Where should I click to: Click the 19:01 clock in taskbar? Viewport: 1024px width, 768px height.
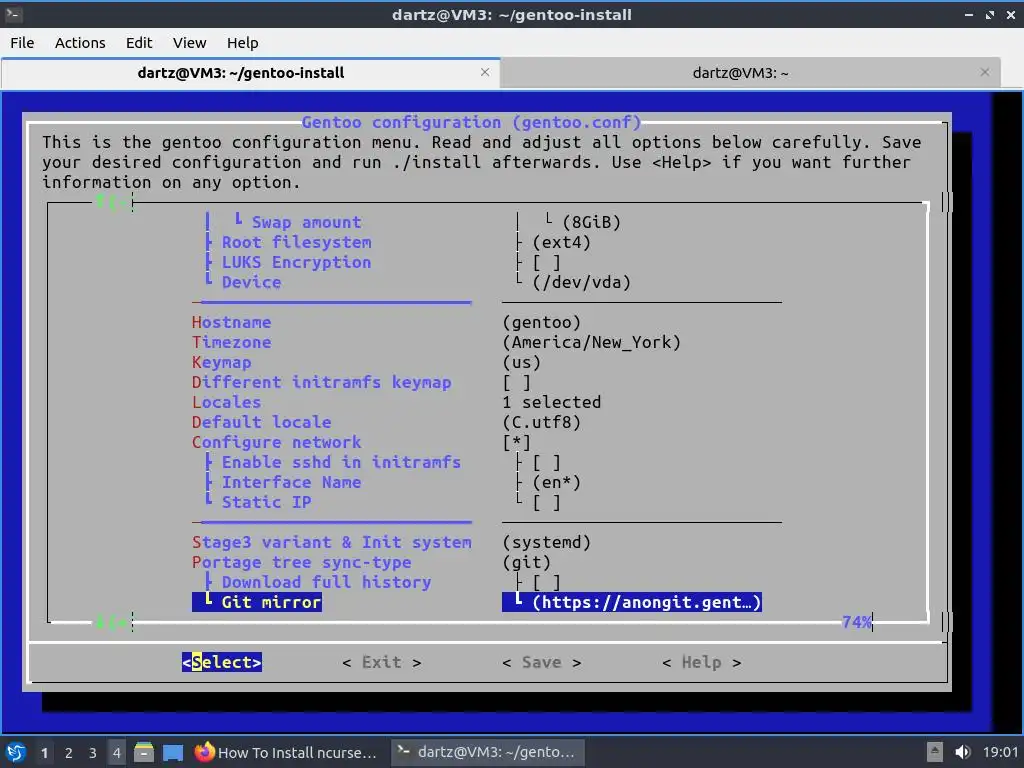pyautogui.click(x=1000, y=752)
